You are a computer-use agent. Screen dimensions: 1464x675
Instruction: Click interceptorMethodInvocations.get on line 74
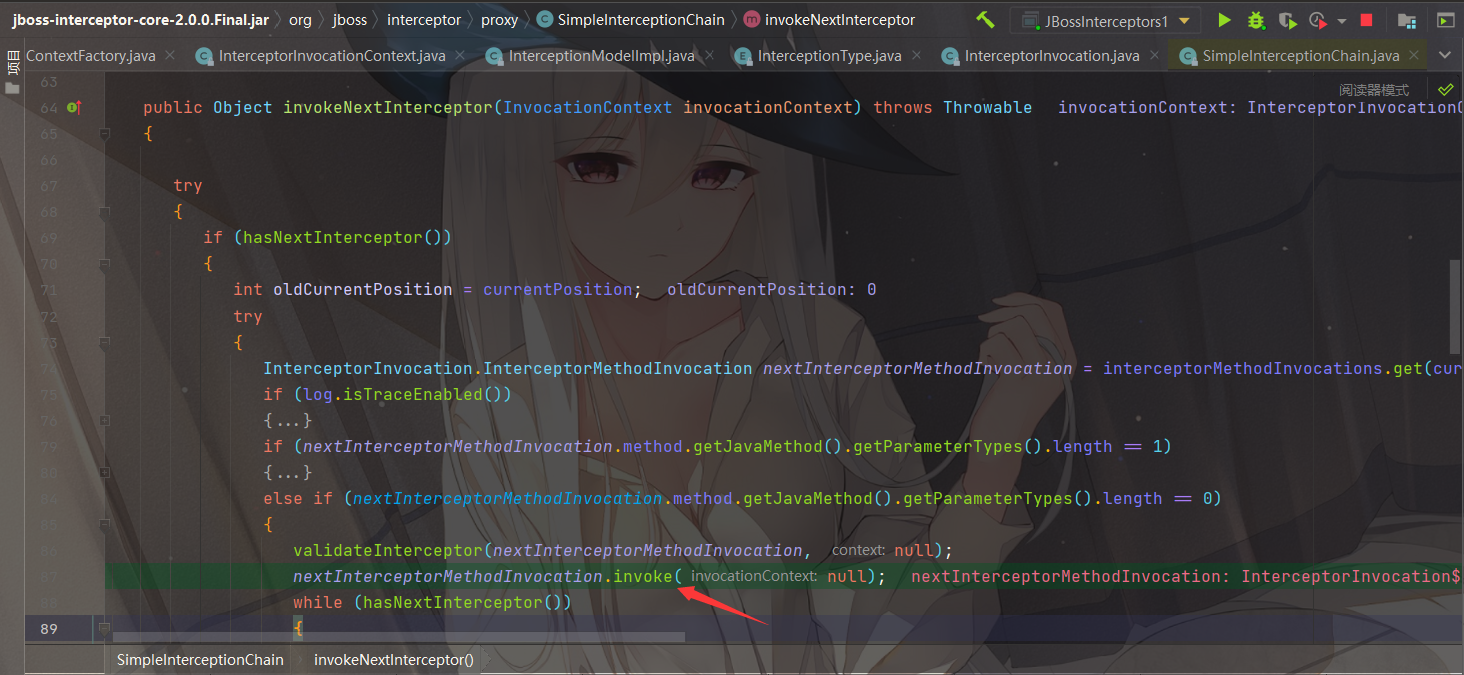tap(1262, 368)
